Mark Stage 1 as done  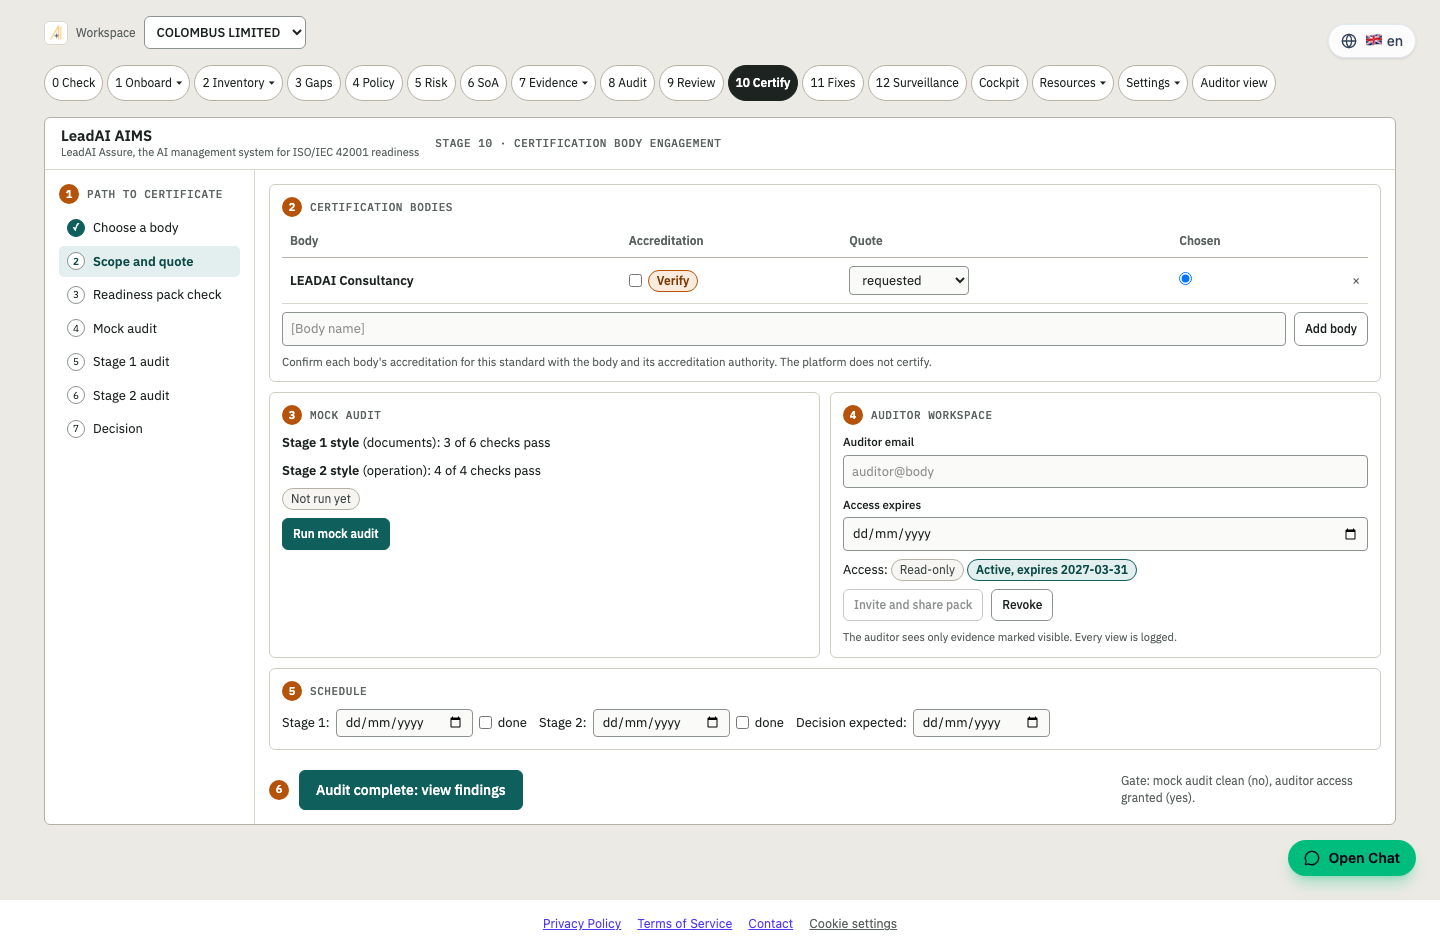[x=486, y=723]
